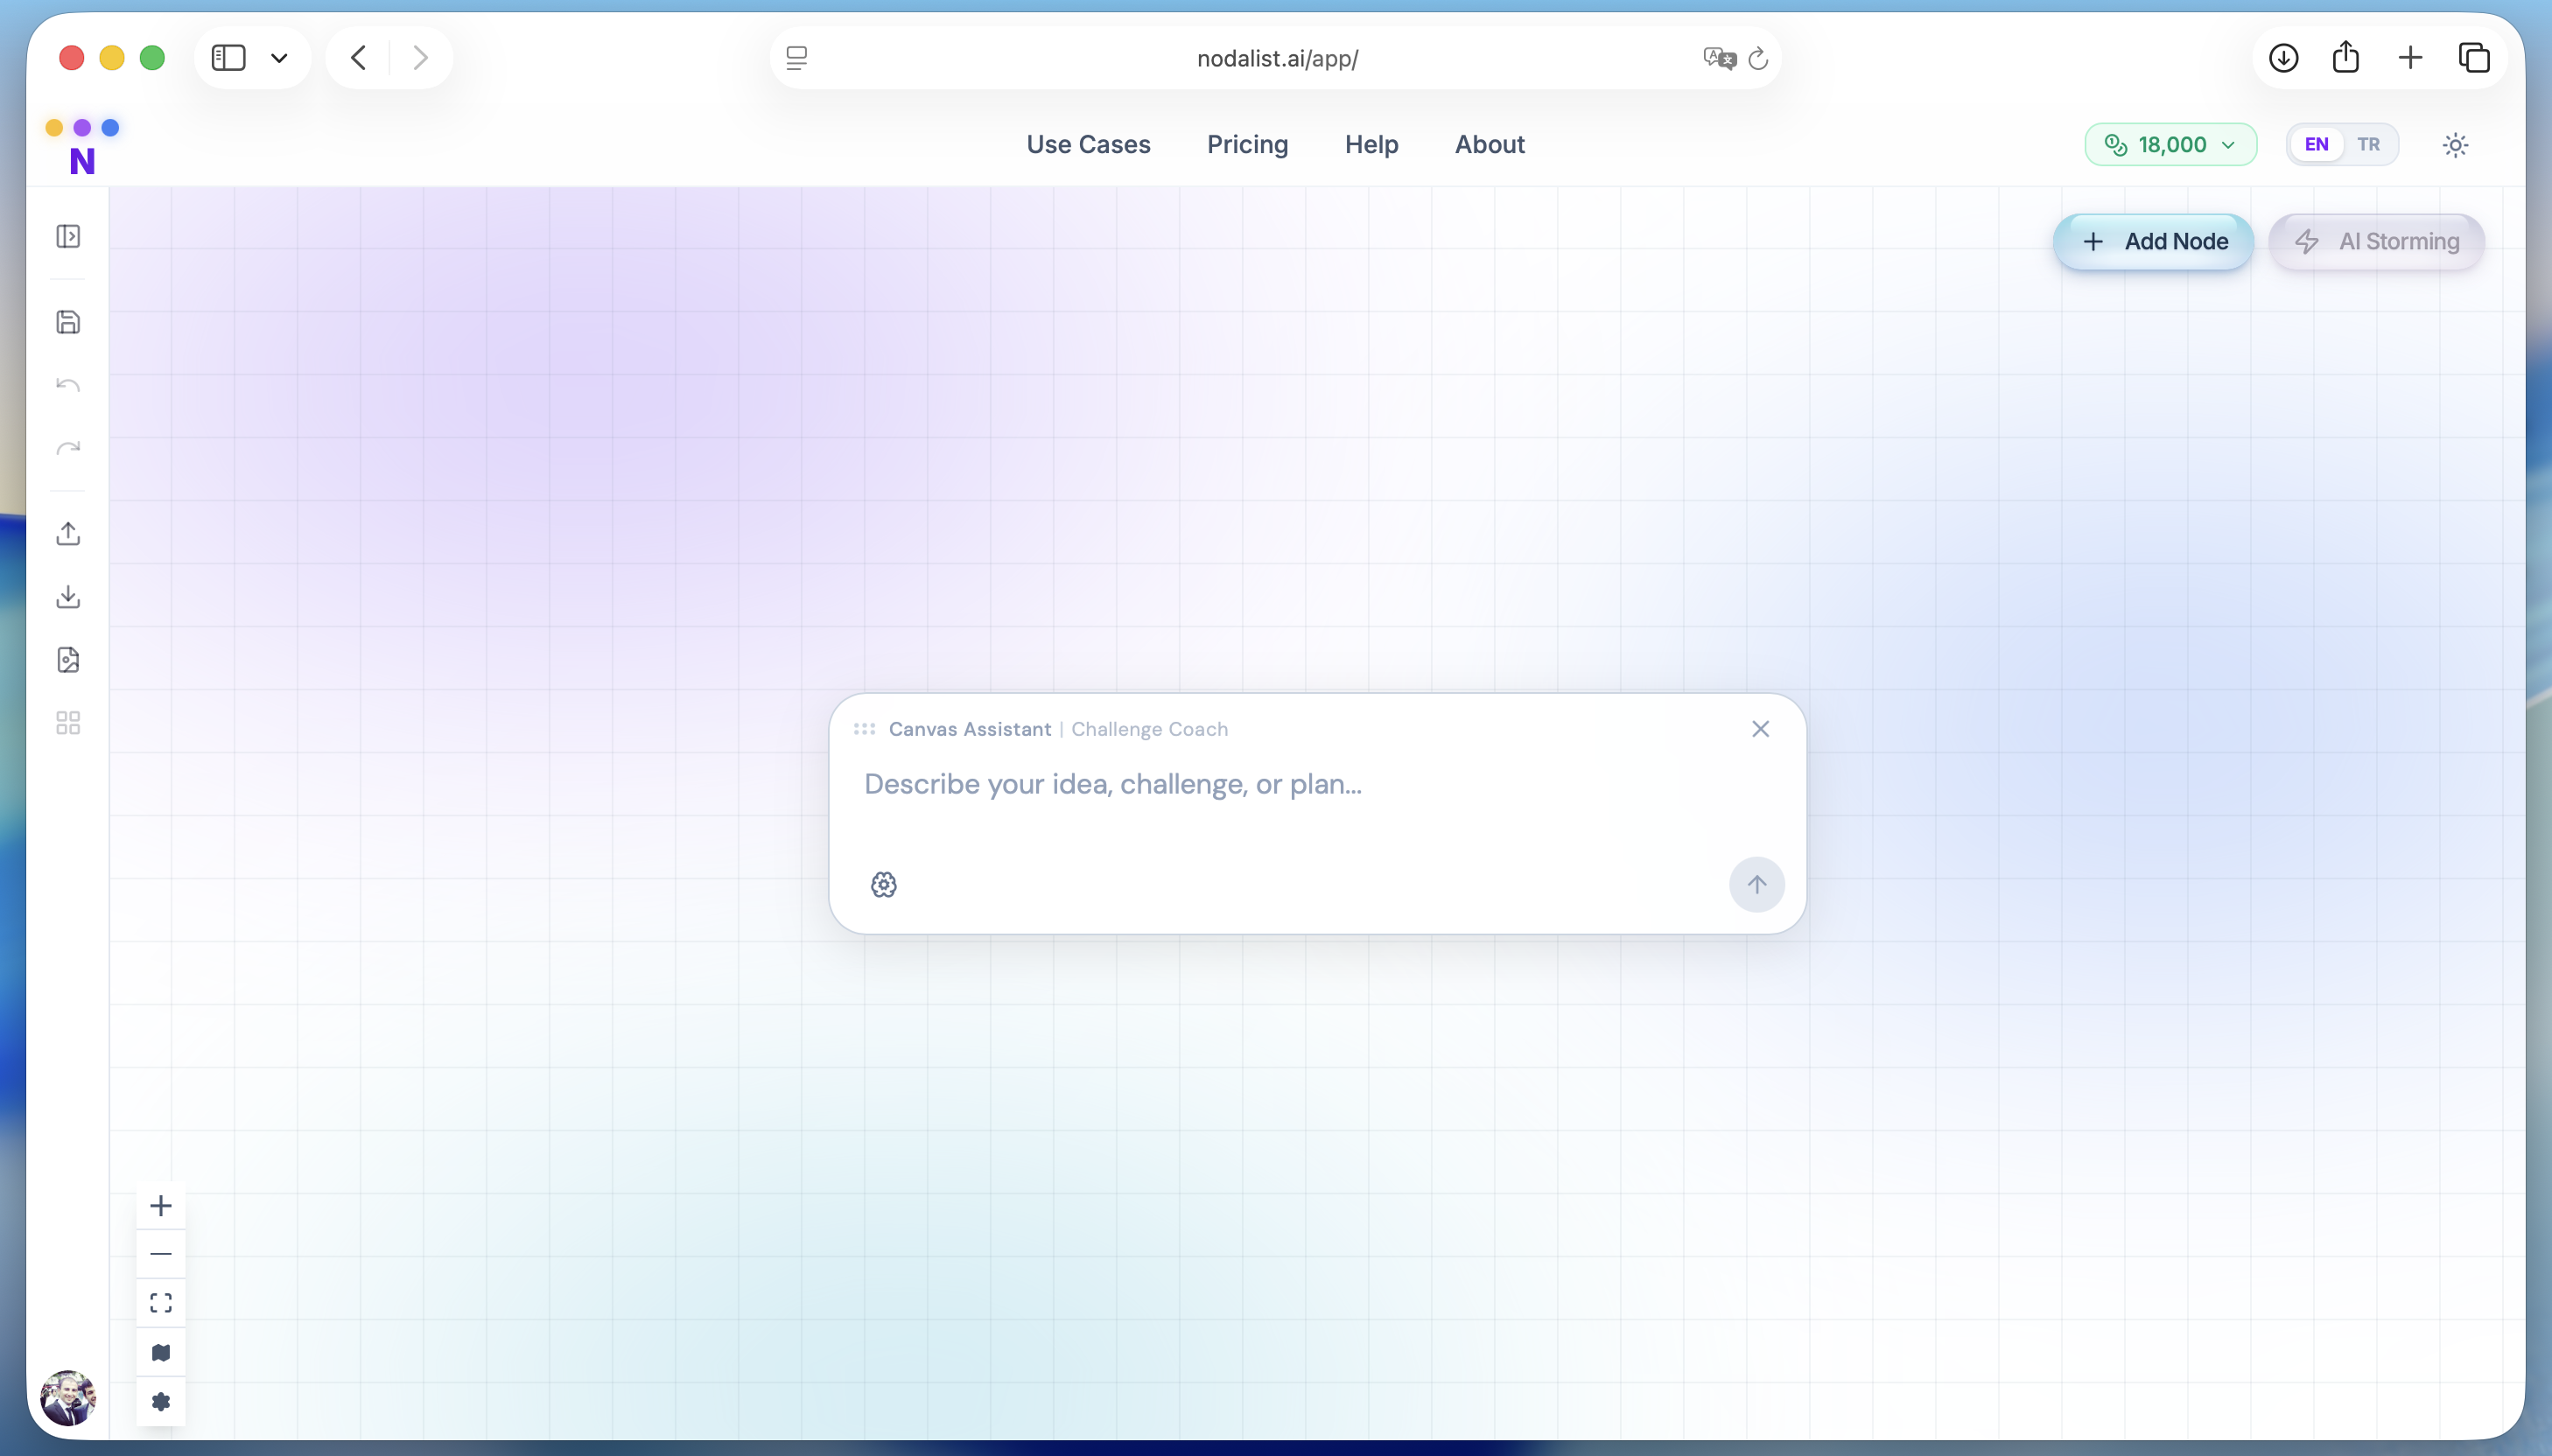Expand the left sidebar panel
This screenshot has width=2552, height=1456.
point(68,236)
